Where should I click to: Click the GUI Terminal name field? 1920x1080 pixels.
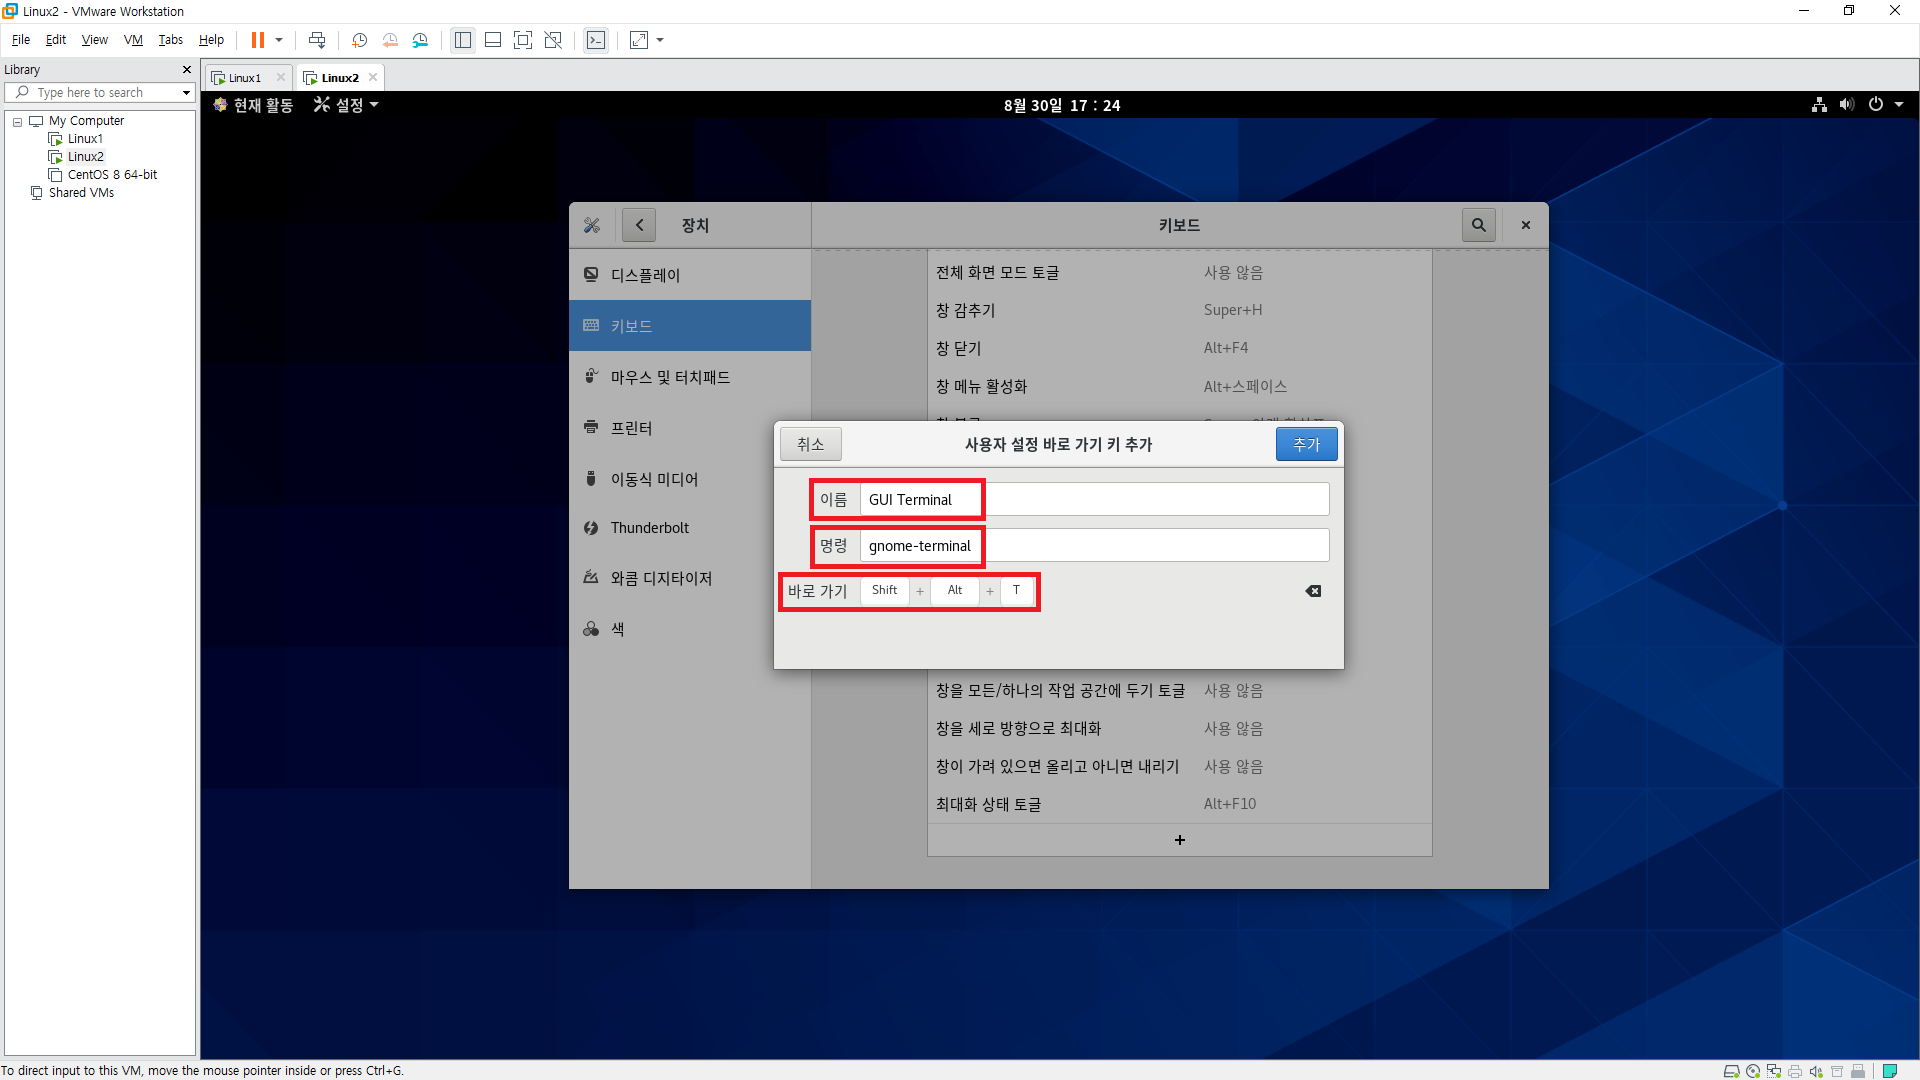(1094, 500)
